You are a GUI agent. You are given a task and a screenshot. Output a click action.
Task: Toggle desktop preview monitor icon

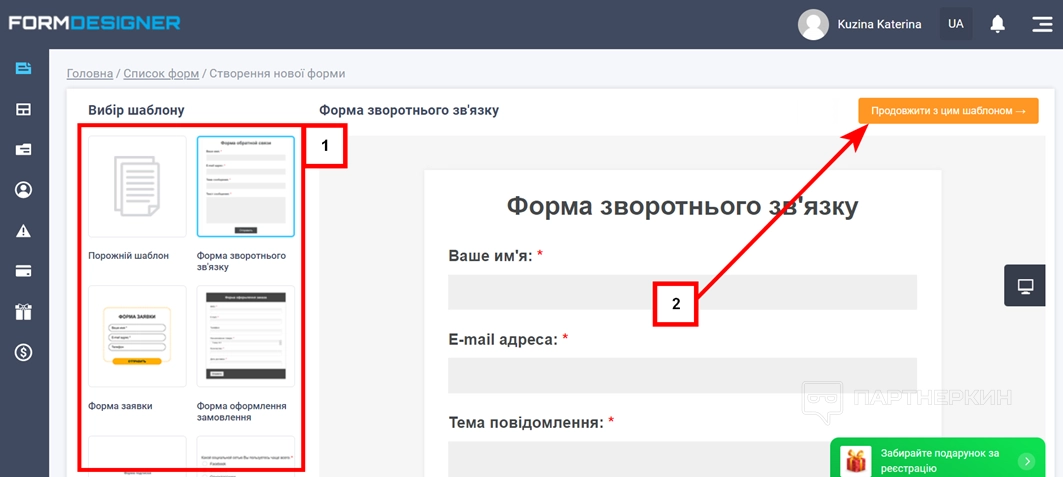point(1025,285)
